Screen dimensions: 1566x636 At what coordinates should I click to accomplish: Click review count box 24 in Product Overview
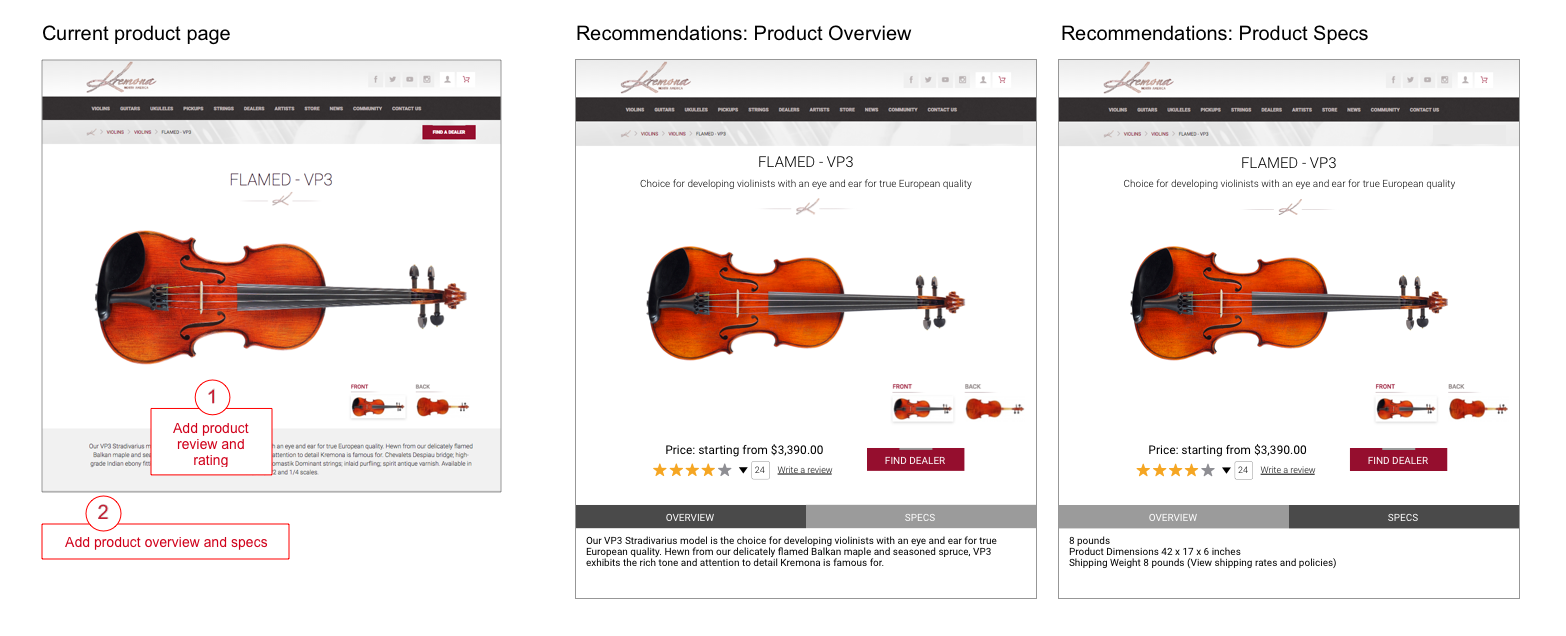(760, 470)
